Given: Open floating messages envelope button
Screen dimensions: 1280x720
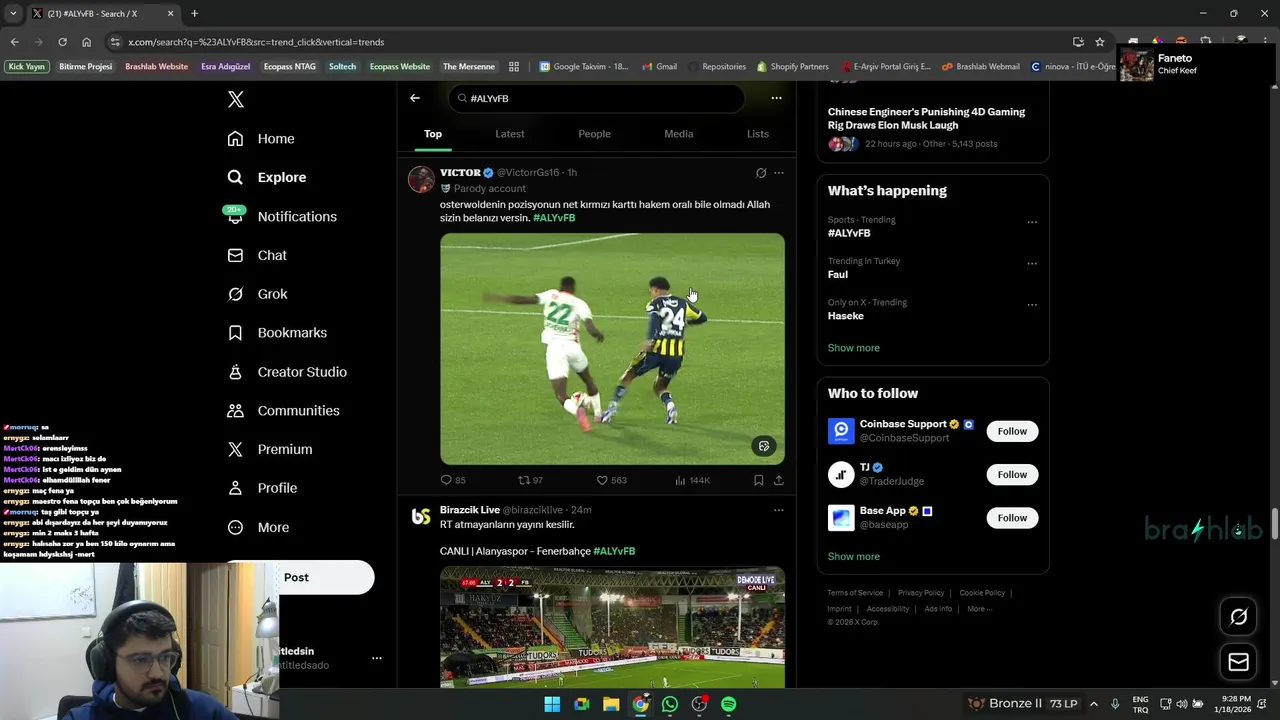Looking at the screenshot, I should 1238,662.
